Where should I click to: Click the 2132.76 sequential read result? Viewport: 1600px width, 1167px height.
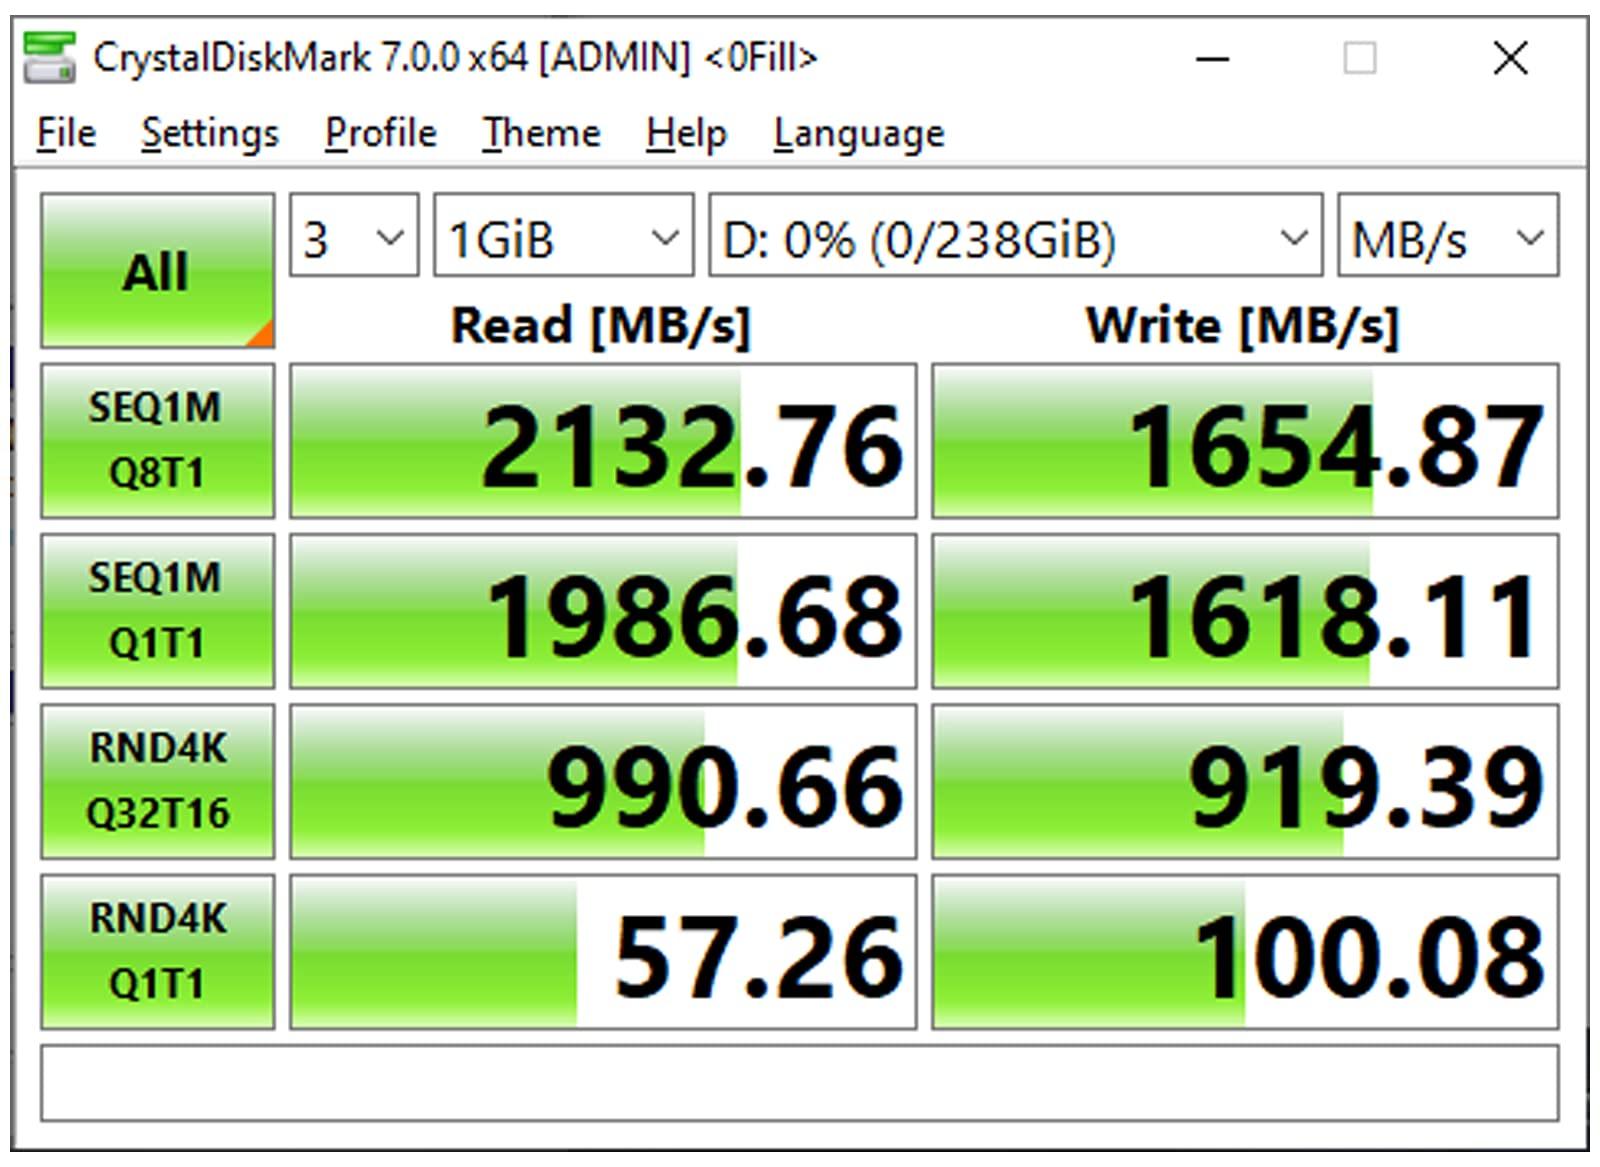point(603,441)
